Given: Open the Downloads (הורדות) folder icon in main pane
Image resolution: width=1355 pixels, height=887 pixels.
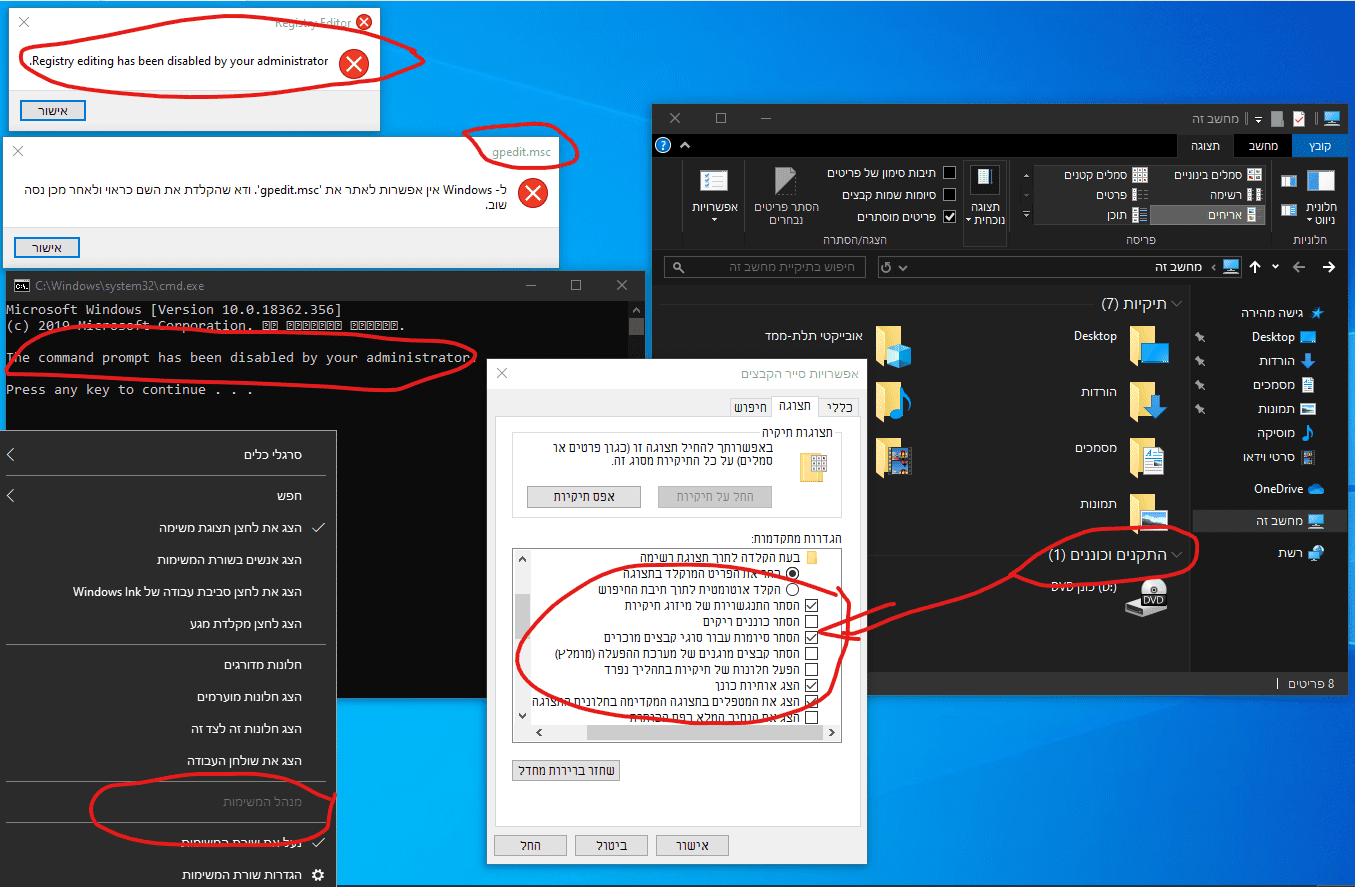Looking at the screenshot, I should (1148, 401).
